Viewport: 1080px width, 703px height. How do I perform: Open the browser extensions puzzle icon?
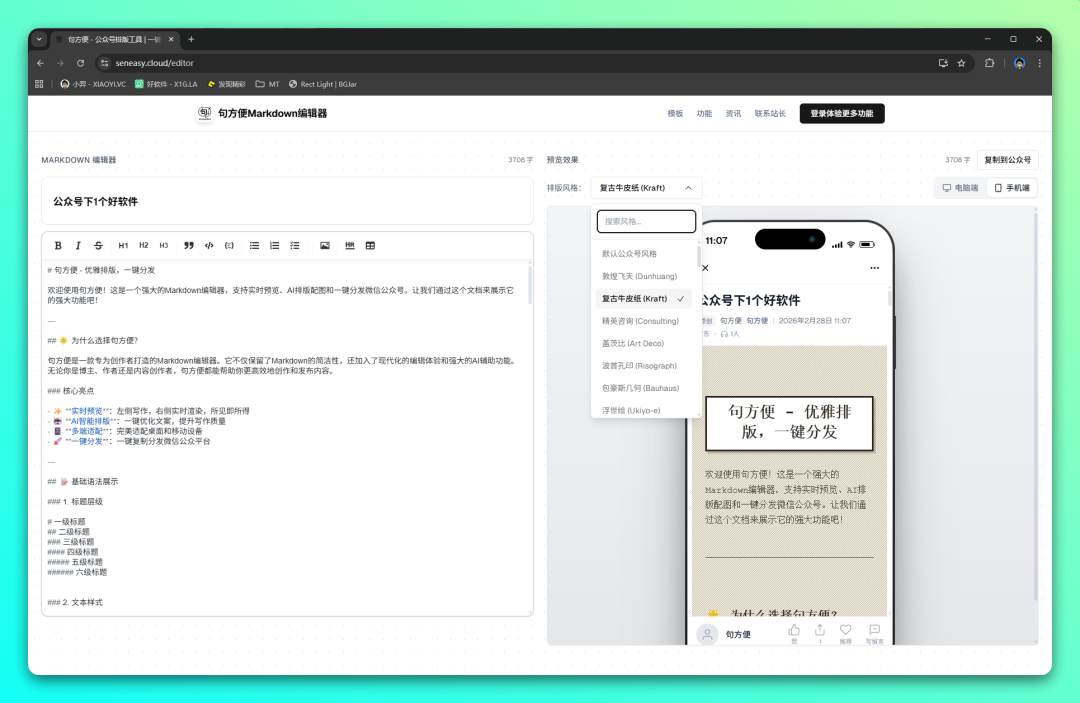[990, 63]
